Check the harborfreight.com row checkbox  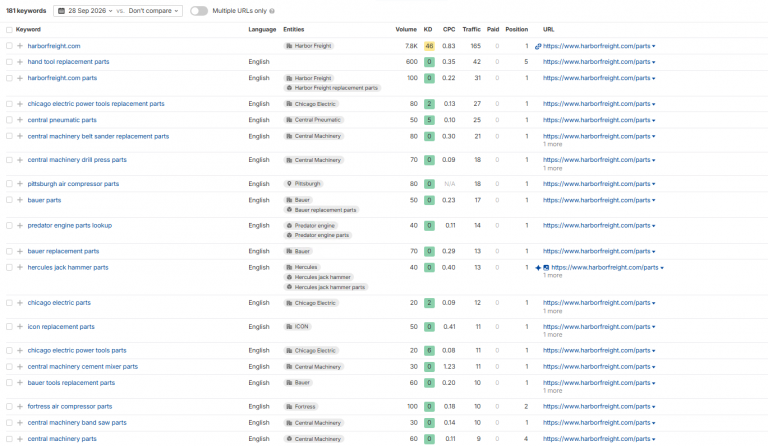pos(9,46)
